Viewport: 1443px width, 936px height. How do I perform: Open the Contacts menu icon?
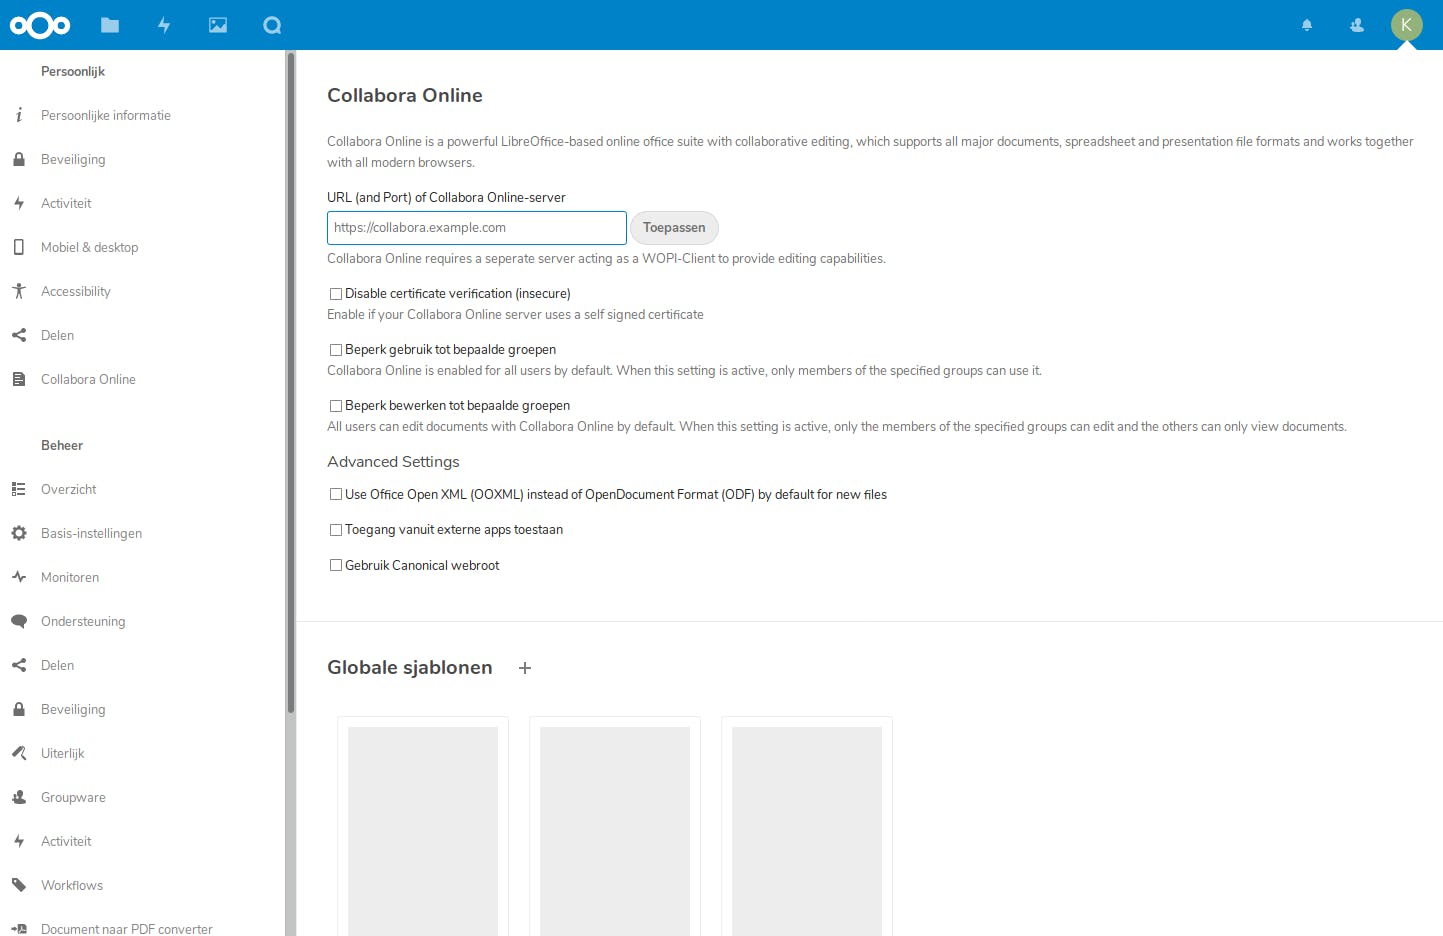click(1357, 25)
